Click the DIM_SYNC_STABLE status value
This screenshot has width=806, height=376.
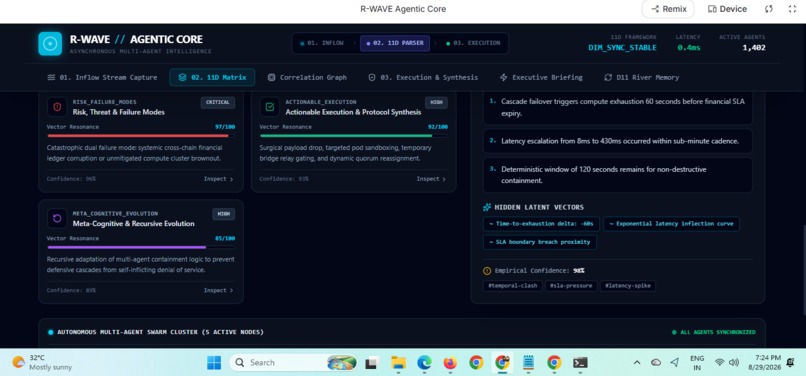pyautogui.click(x=622, y=48)
